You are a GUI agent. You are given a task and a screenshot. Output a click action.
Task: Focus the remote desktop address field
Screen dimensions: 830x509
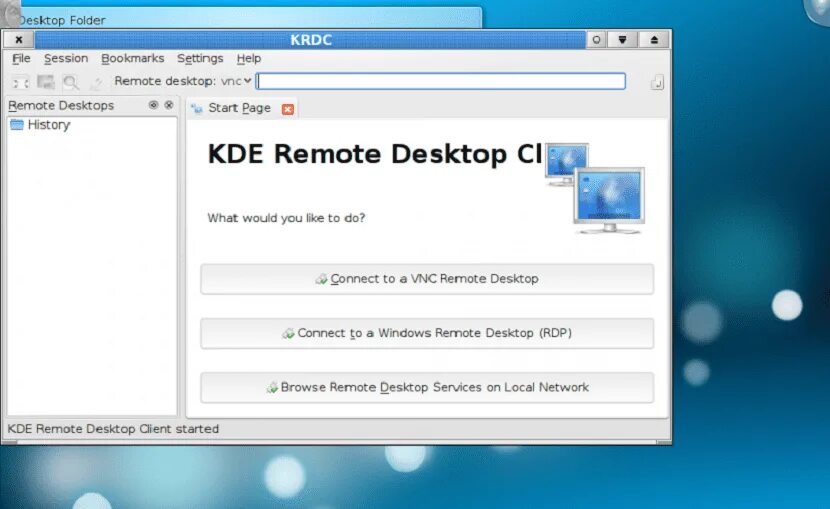tap(441, 81)
